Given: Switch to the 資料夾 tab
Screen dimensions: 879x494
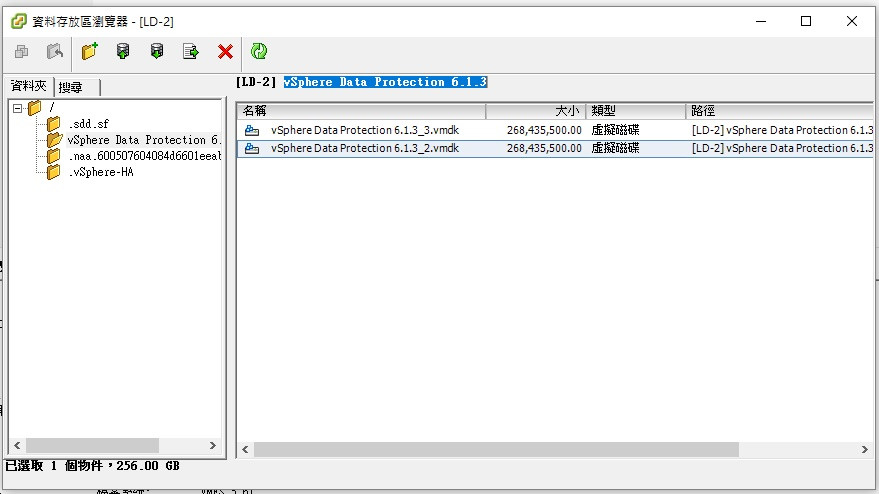Looking at the screenshot, I should [29, 86].
